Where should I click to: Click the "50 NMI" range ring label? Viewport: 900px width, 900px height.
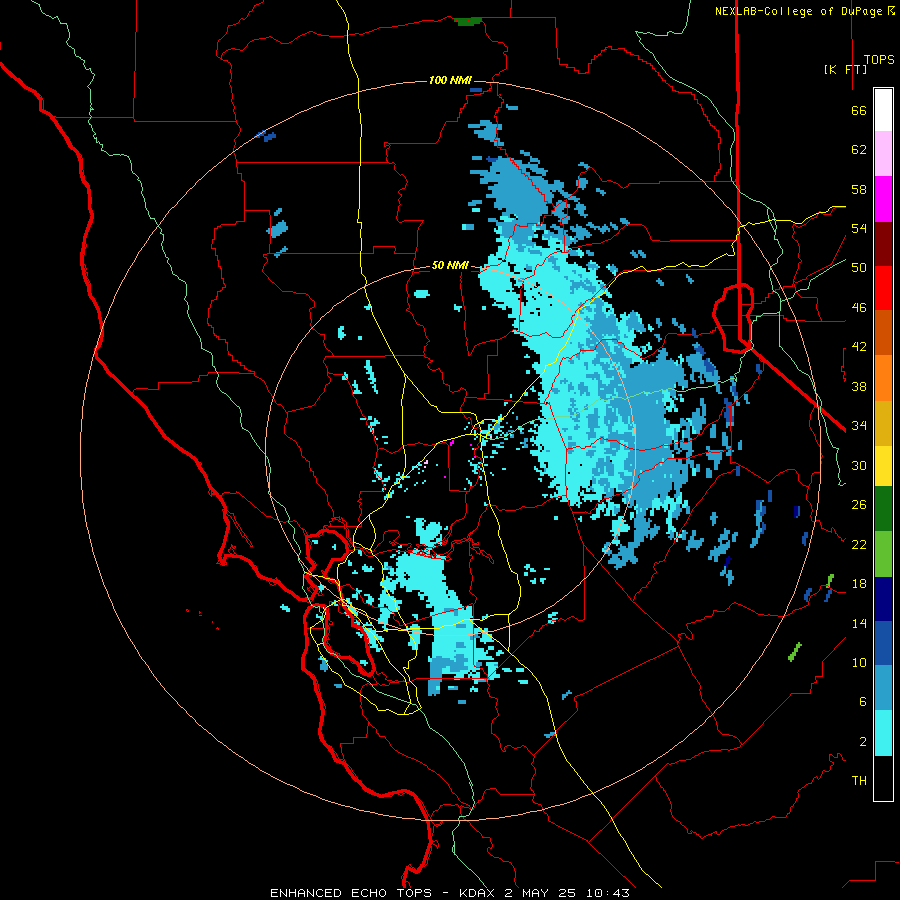[x=450, y=265]
